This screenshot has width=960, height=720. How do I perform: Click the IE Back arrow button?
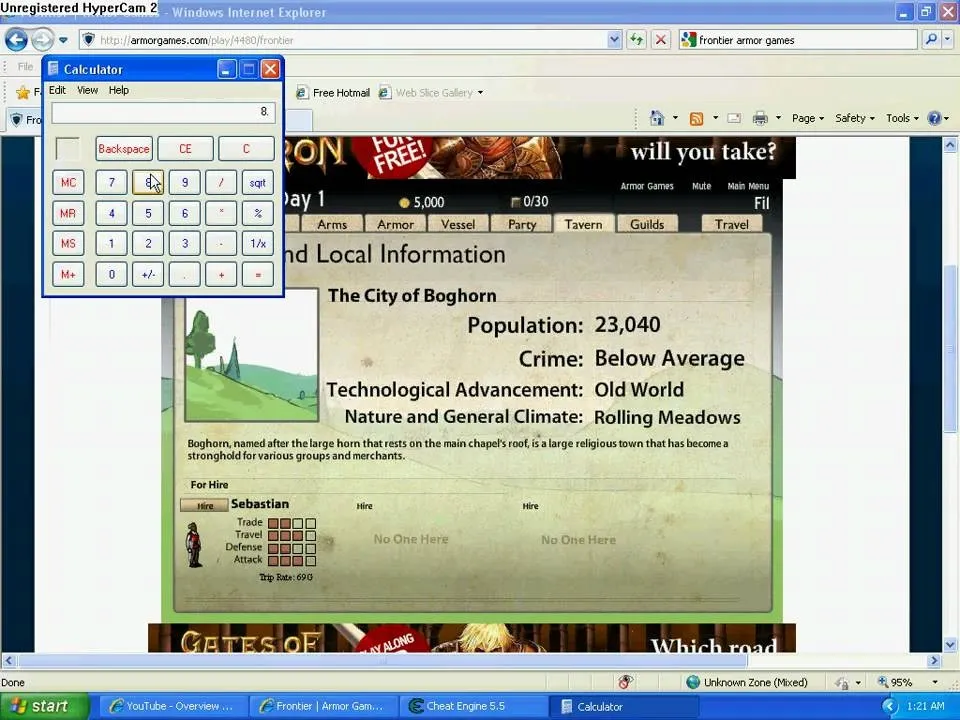tap(17, 40)
